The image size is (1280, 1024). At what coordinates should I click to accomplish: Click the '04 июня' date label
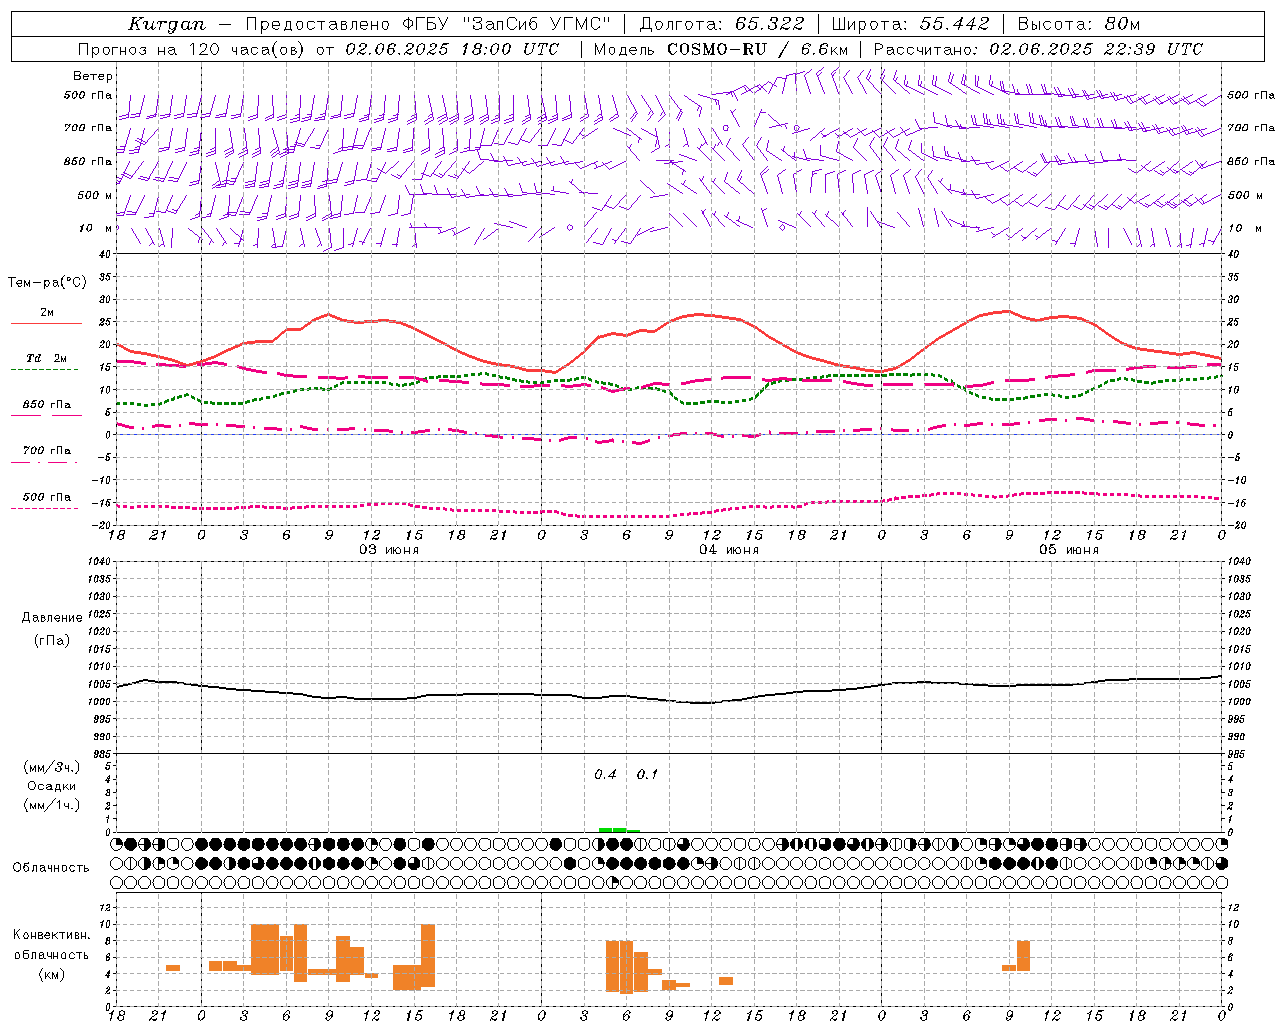729,550
